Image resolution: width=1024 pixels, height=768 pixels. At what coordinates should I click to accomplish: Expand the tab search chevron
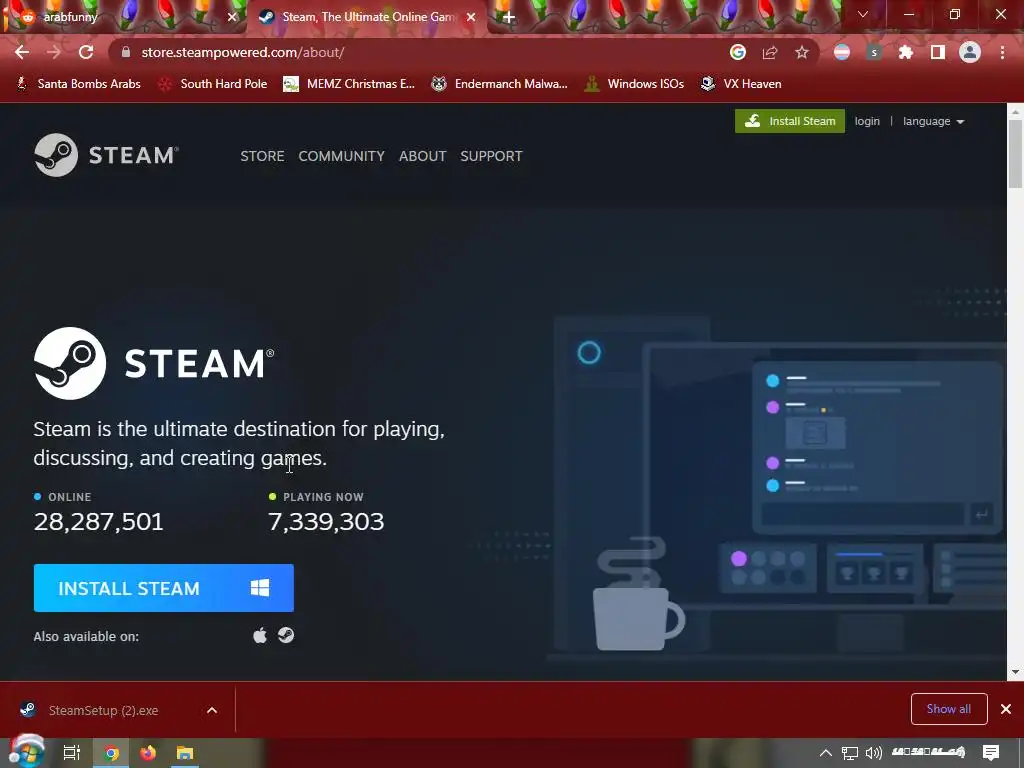pyautogui.click(x=863, y=14)
